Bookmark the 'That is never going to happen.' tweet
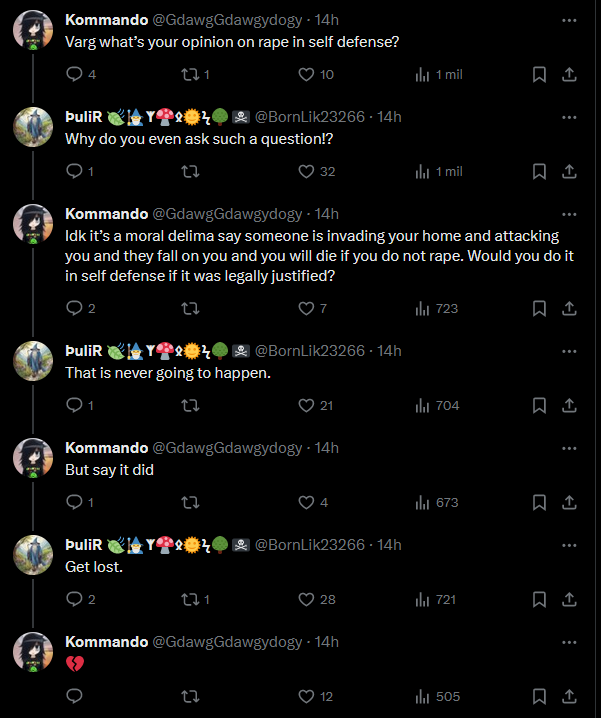Image resolution: width=601 pixels, height=718 pixels. click(x=539, y=405)
